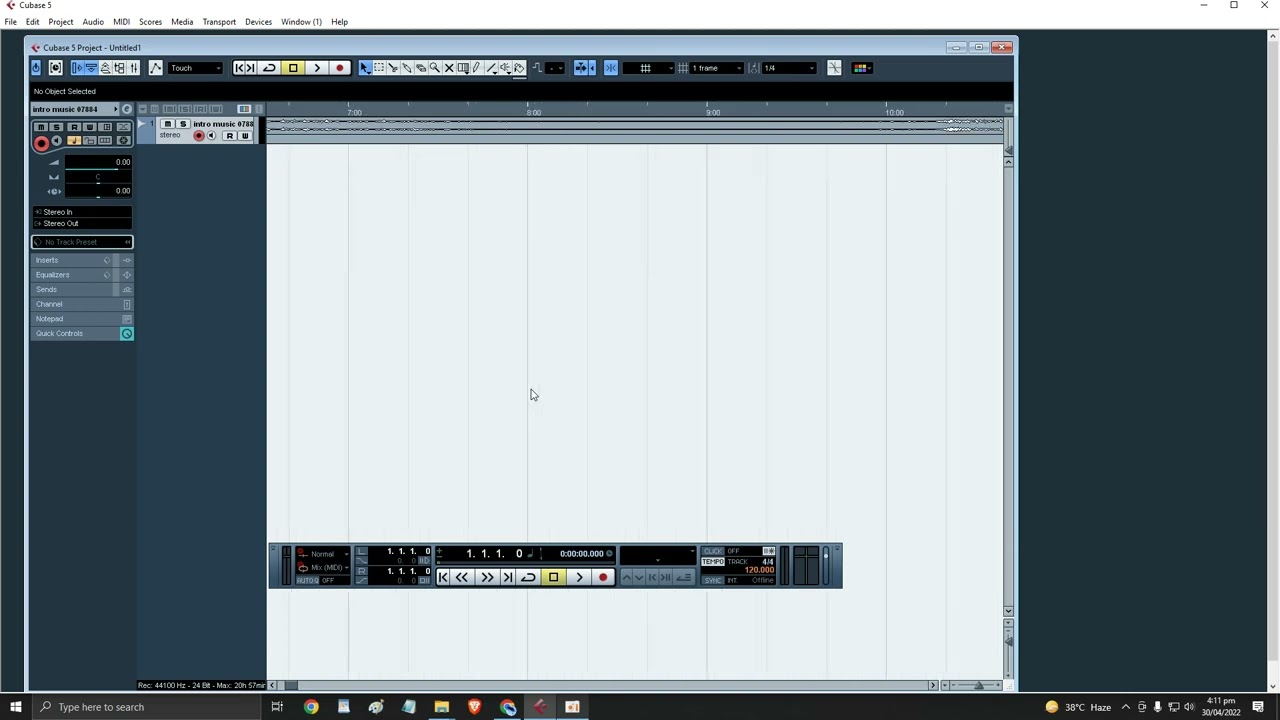1280x720 pixels.
Task: Open the Pool window icon
Action: pyautogui.click(x=119, y=68)
